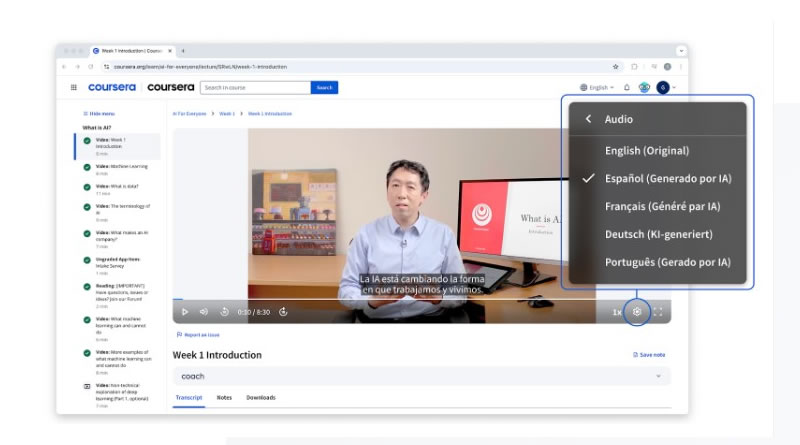The image size is (800, 445).
Task: Switch to the Notes tab
Action: coord(224,398)
